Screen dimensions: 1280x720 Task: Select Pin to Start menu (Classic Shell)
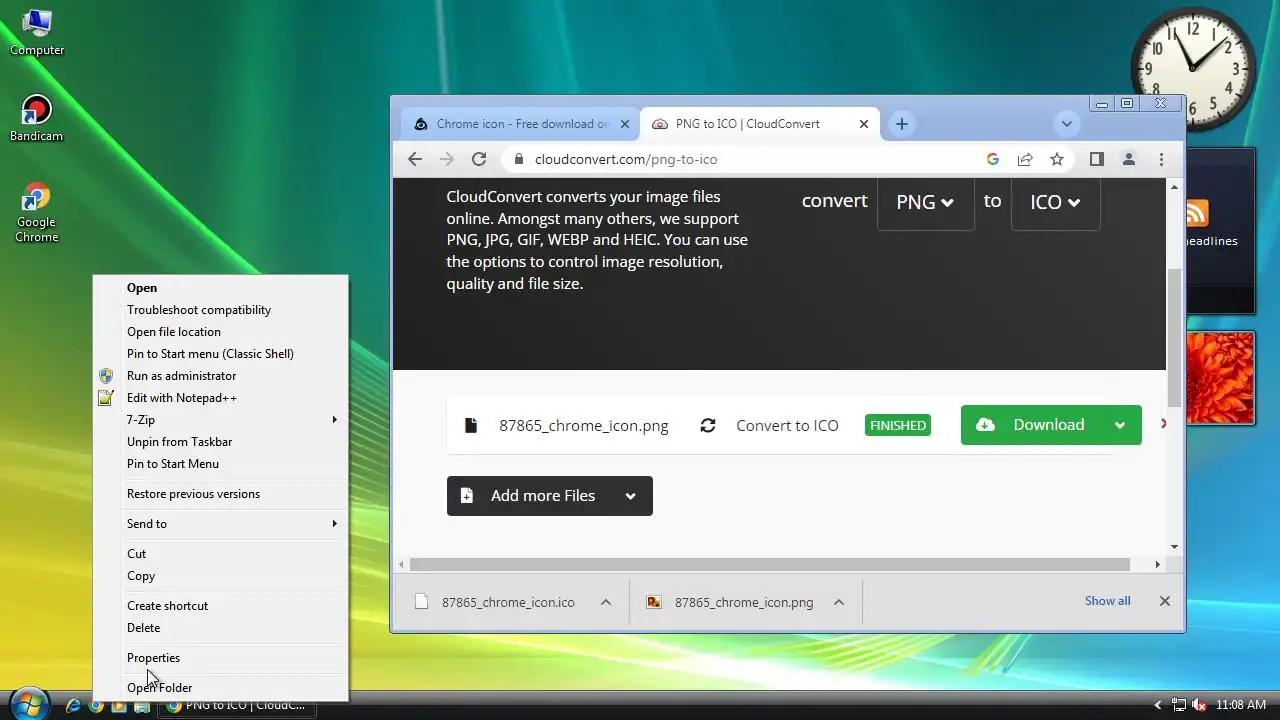point(220,354)
